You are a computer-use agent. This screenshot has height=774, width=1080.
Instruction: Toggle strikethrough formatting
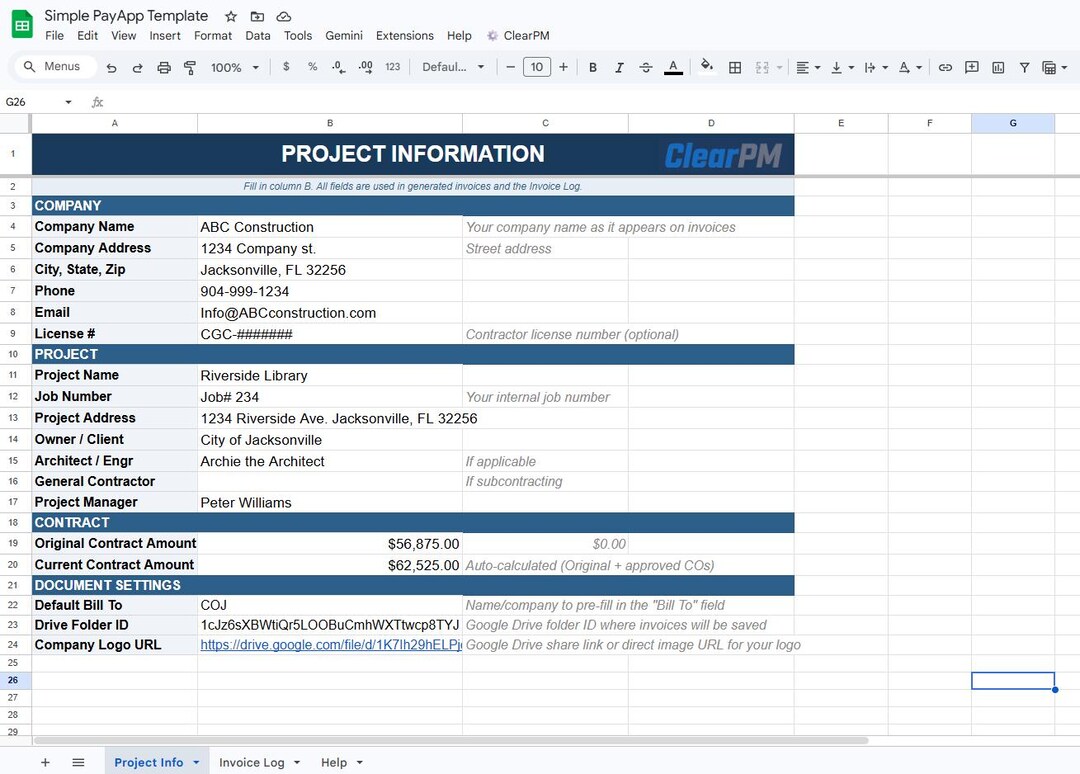pos(645,67)
